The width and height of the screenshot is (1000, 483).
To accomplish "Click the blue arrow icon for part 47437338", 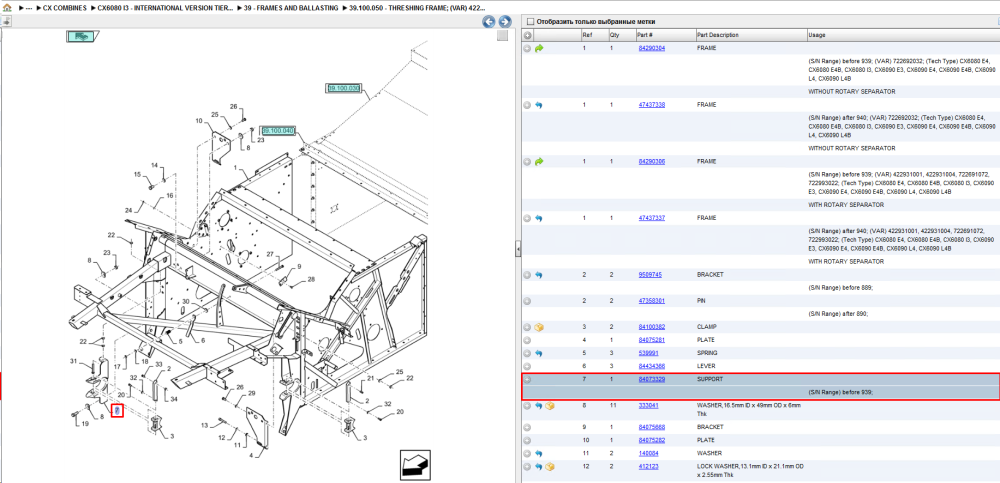I will coord(539,105).
